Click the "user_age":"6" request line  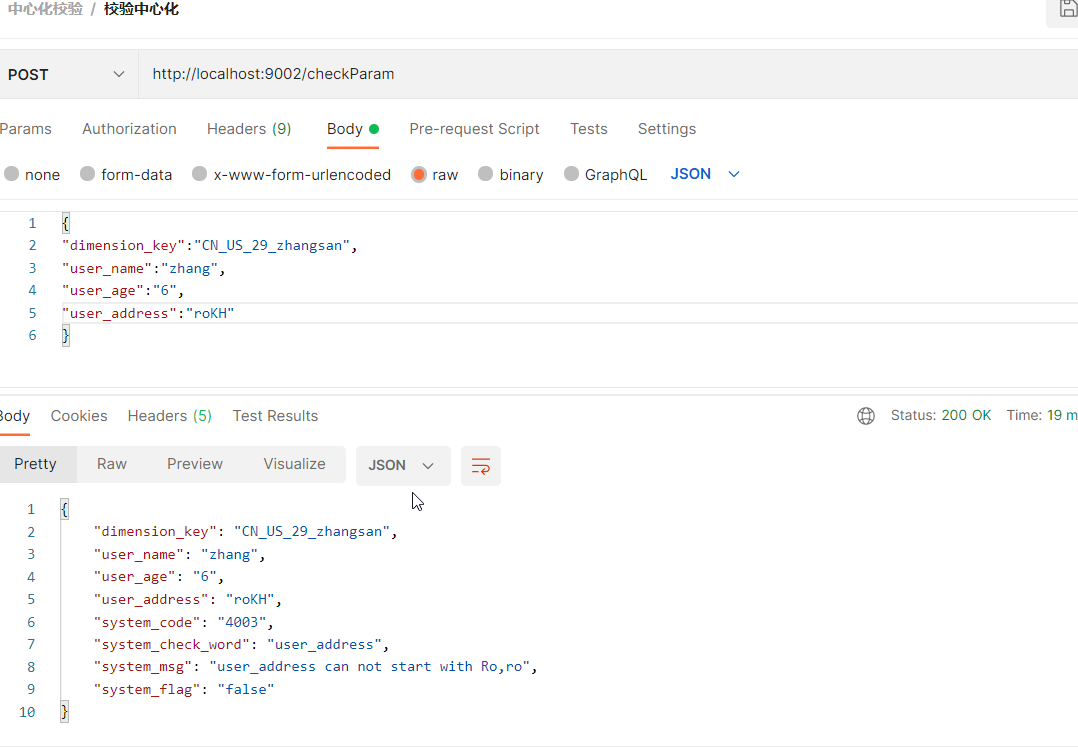pos(123,291)
